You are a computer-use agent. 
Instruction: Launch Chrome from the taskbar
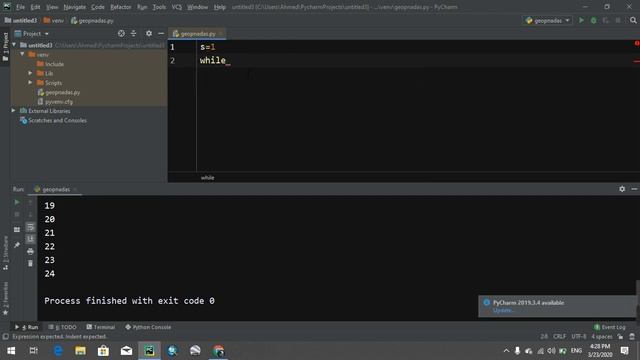(218, 351)
